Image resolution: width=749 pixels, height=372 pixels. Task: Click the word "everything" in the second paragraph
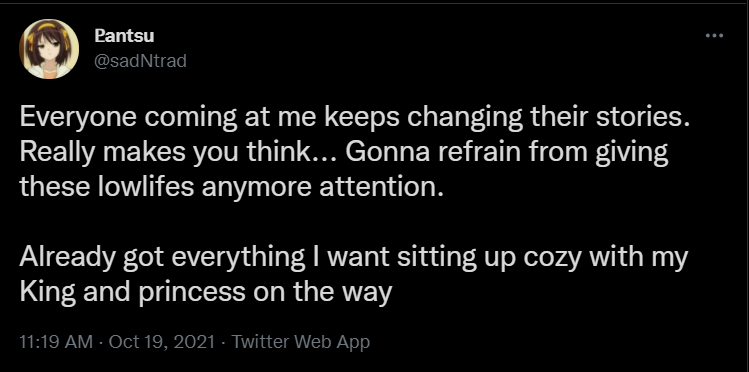[x=237, y=258]
